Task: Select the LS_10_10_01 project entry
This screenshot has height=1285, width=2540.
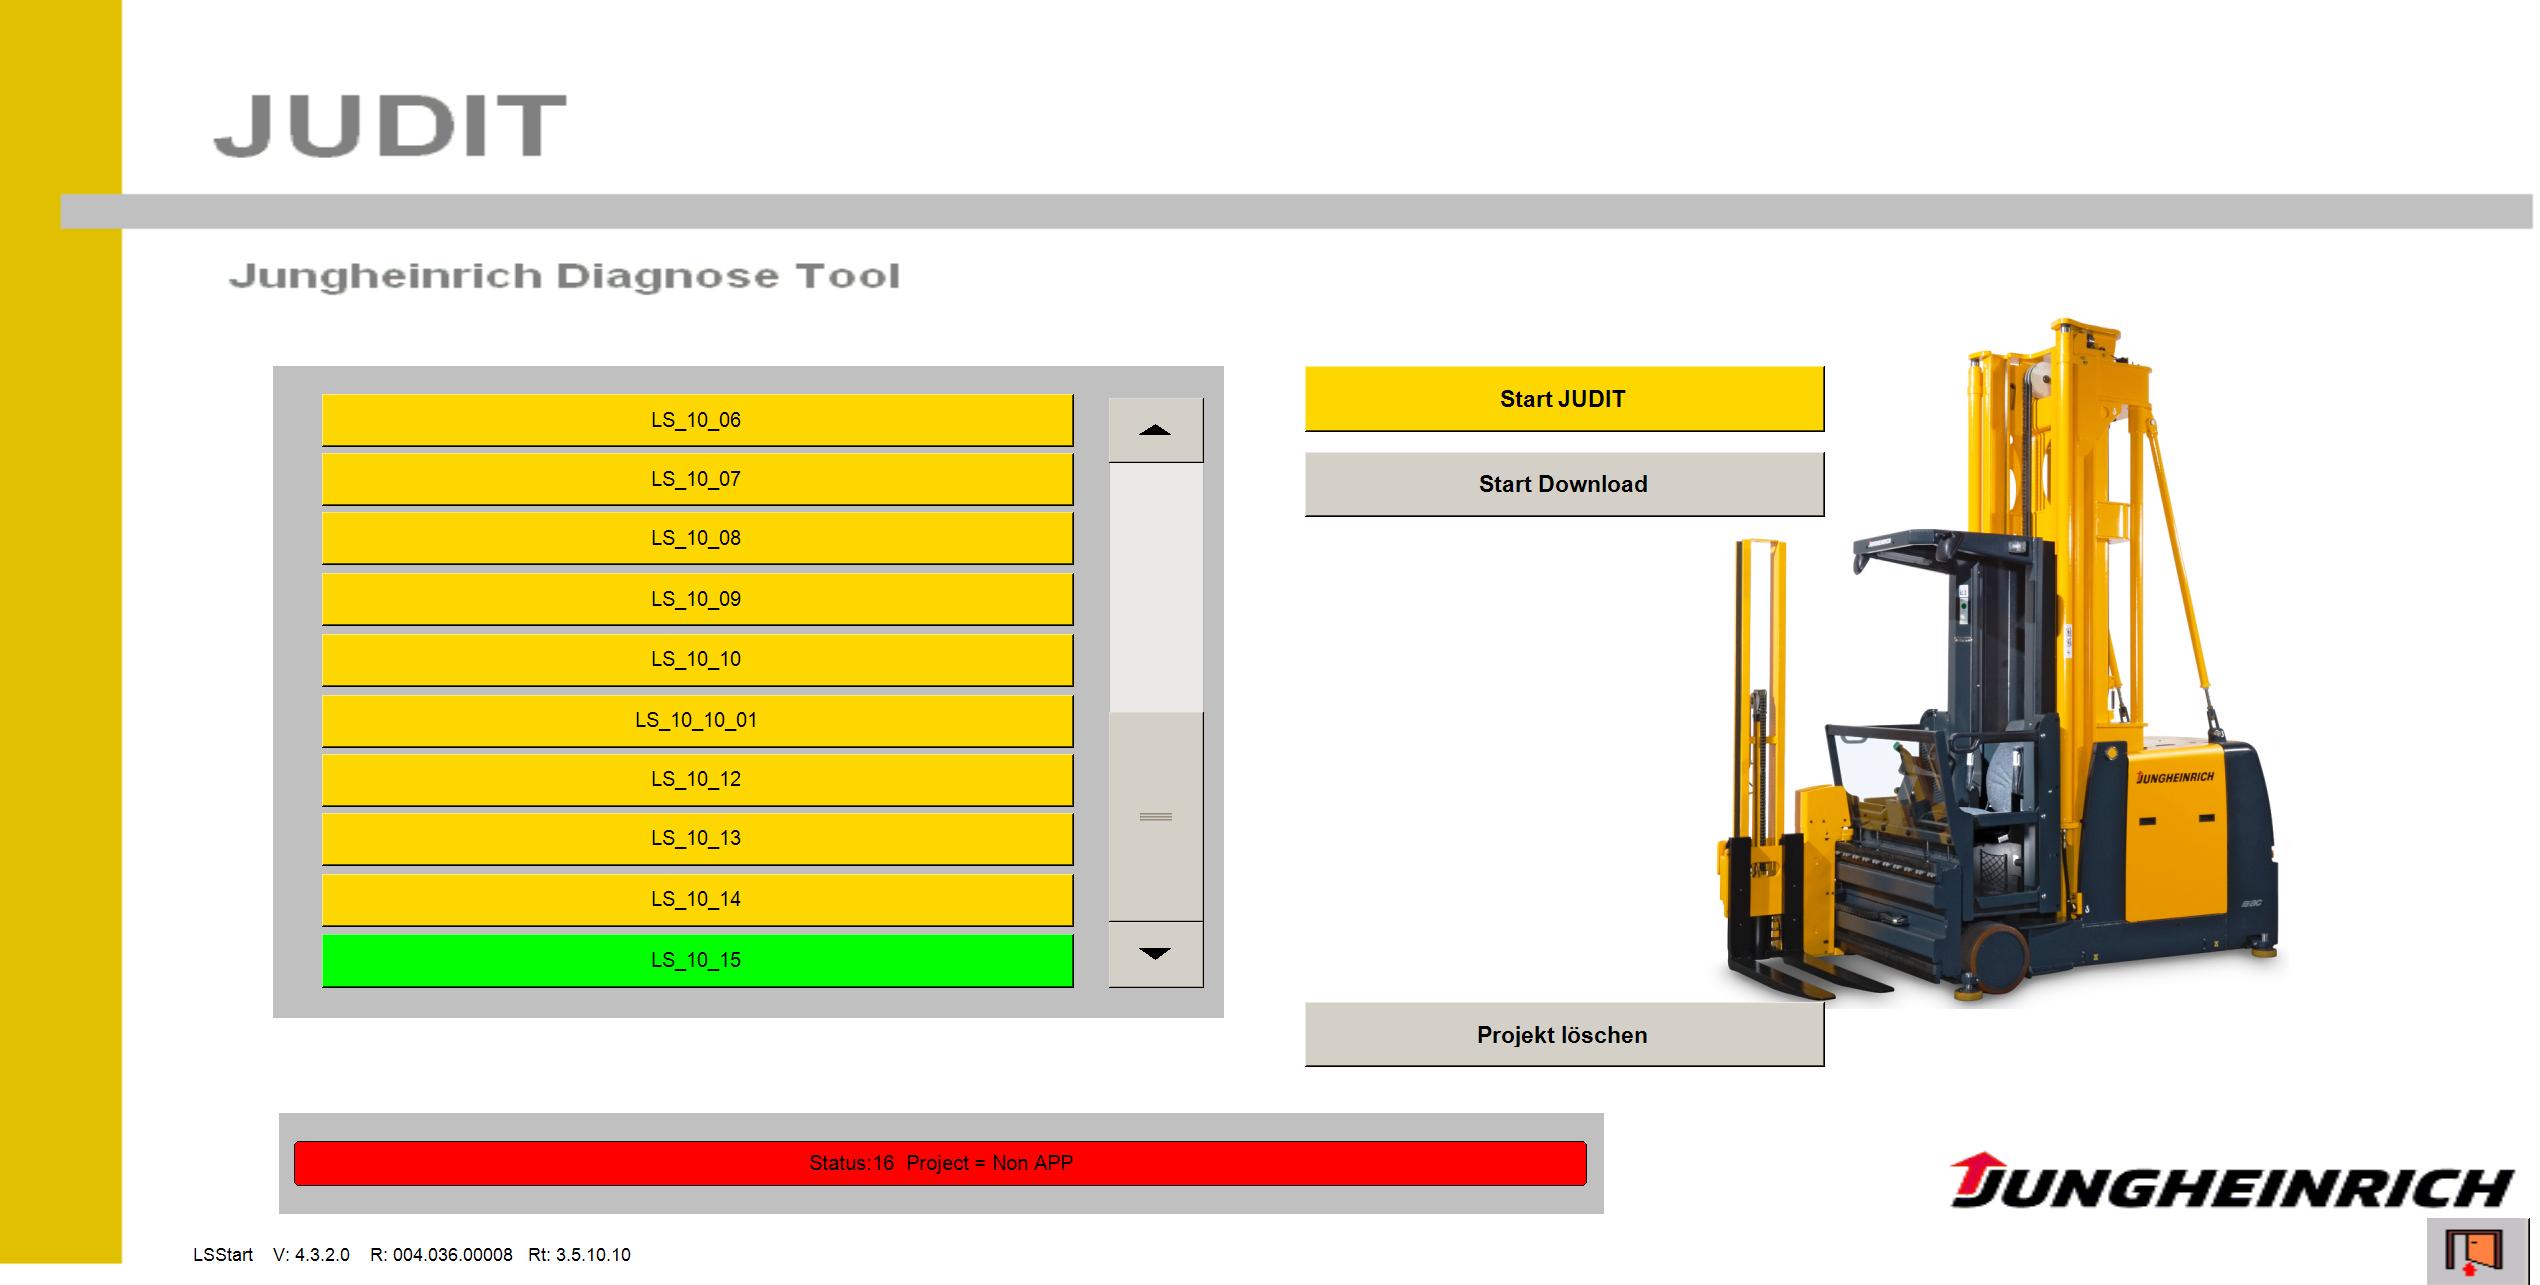Action: [696, 719]
